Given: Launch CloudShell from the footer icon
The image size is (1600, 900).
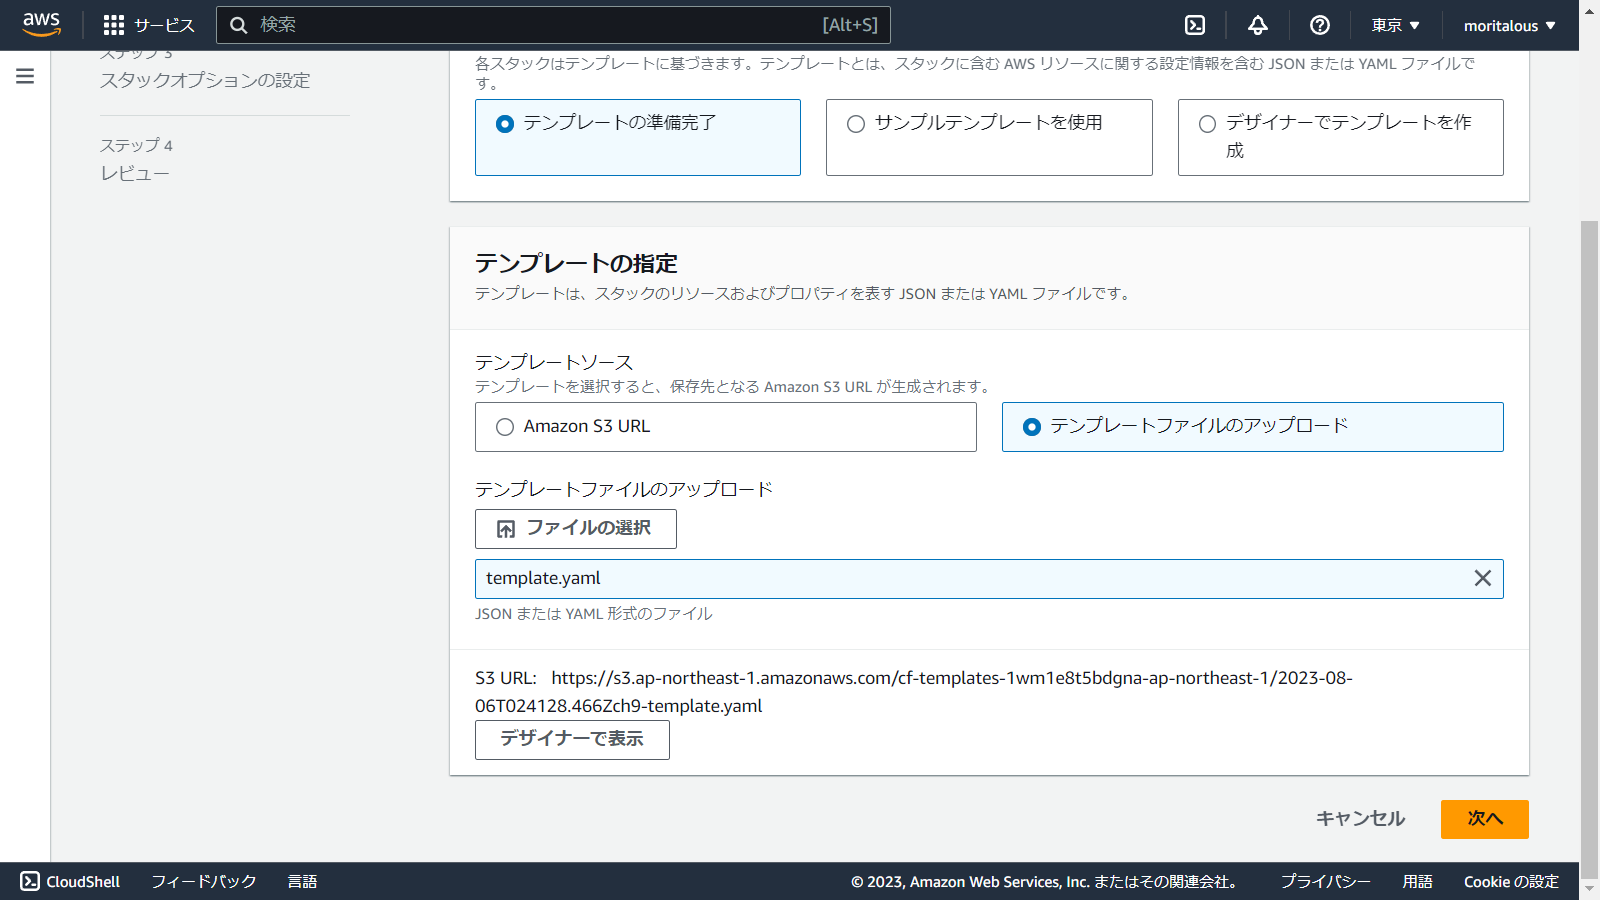Looking at the screenshot, I should [x=30, y=881].
